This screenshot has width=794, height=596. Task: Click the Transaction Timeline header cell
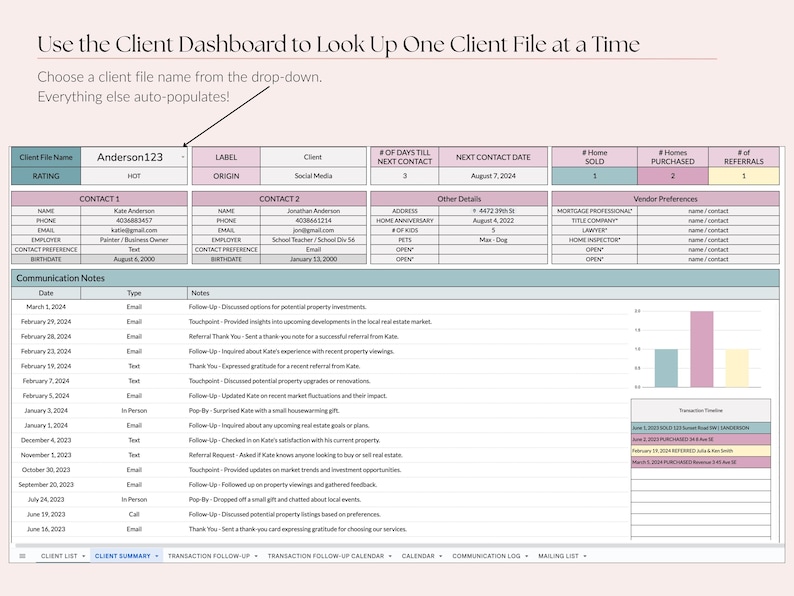pos(701,411)
